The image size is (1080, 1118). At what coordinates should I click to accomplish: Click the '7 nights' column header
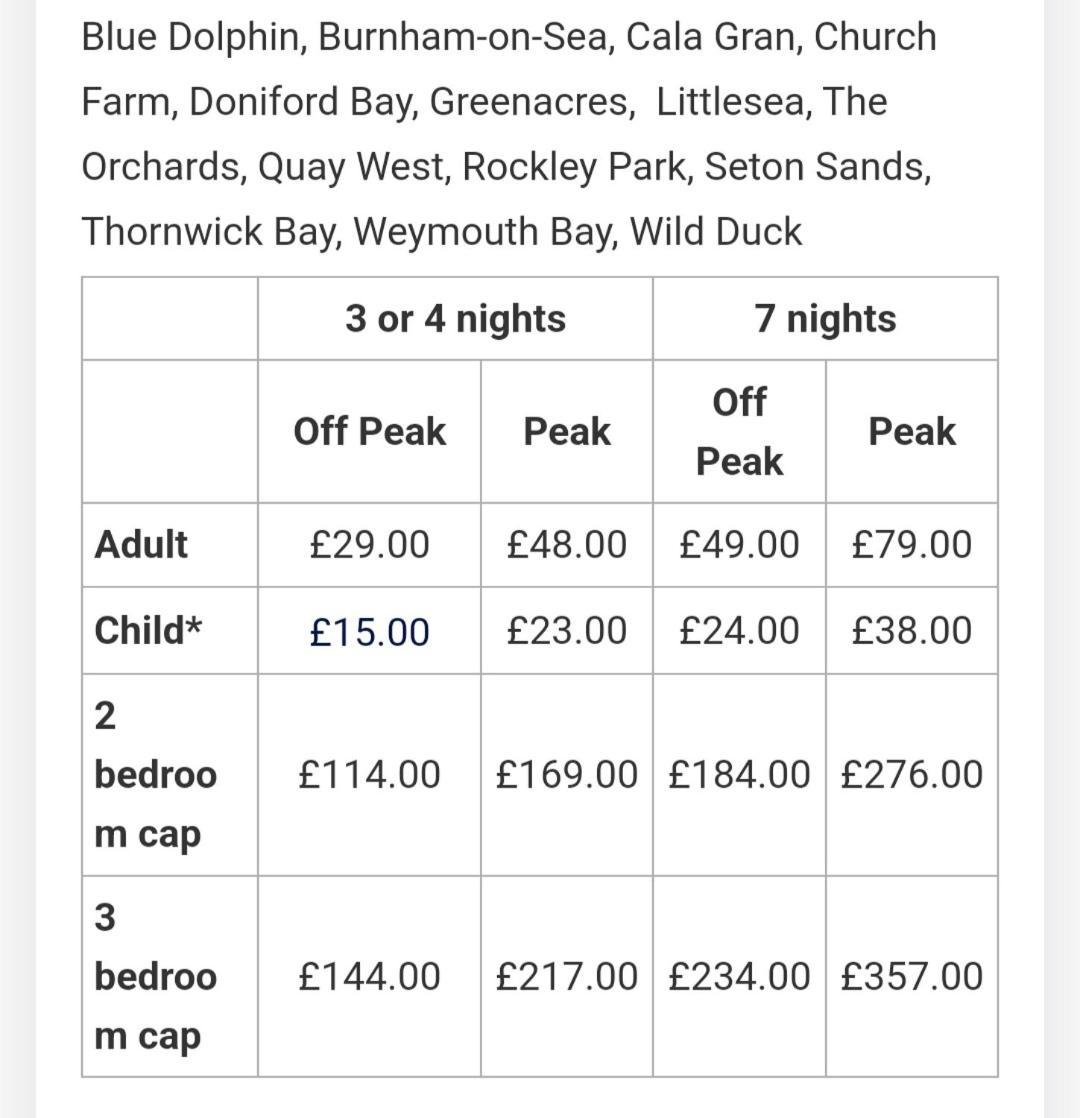[826, 318]
